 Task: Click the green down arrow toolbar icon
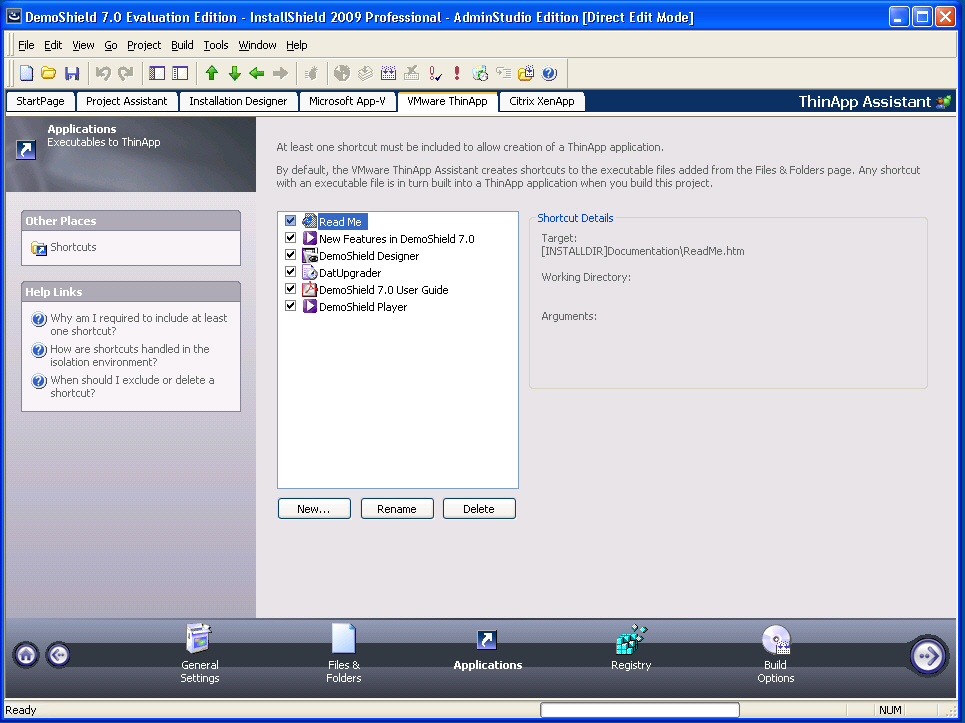(x=234, y=73)
